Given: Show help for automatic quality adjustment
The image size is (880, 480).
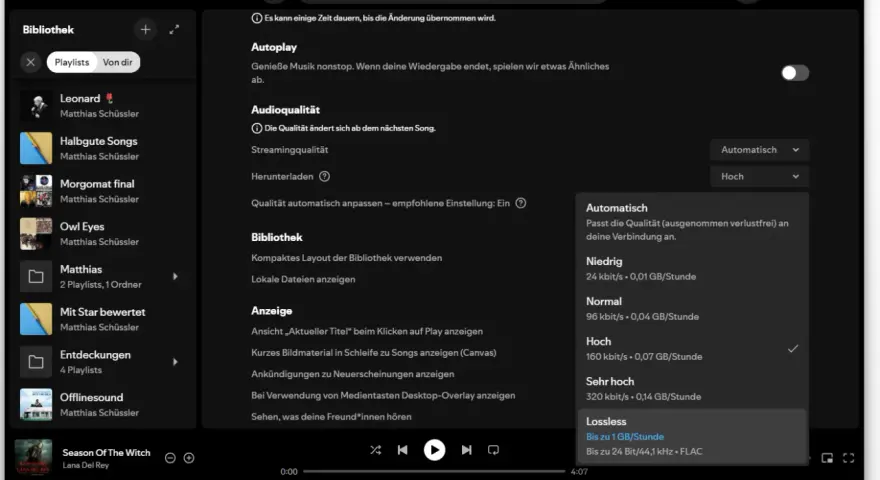Looking at the screenshot, I should click(x=521, y=203).
